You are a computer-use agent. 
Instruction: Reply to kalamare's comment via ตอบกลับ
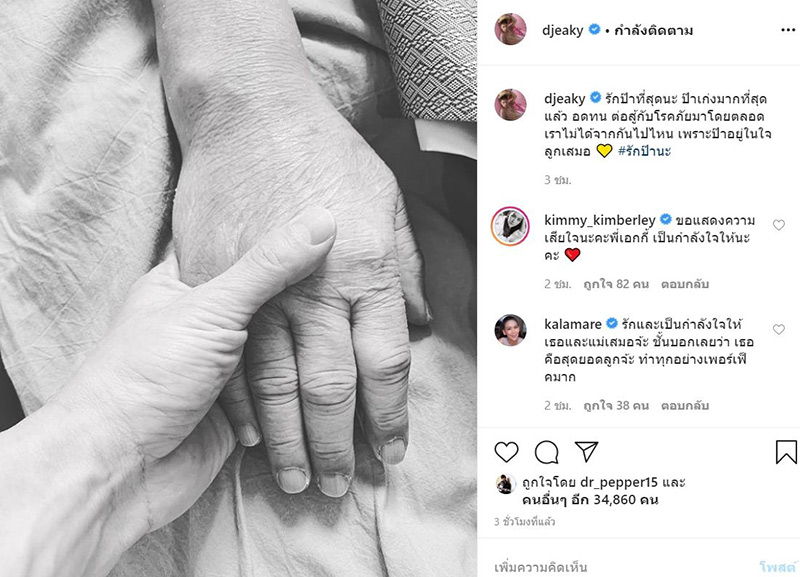pos(685,406)
